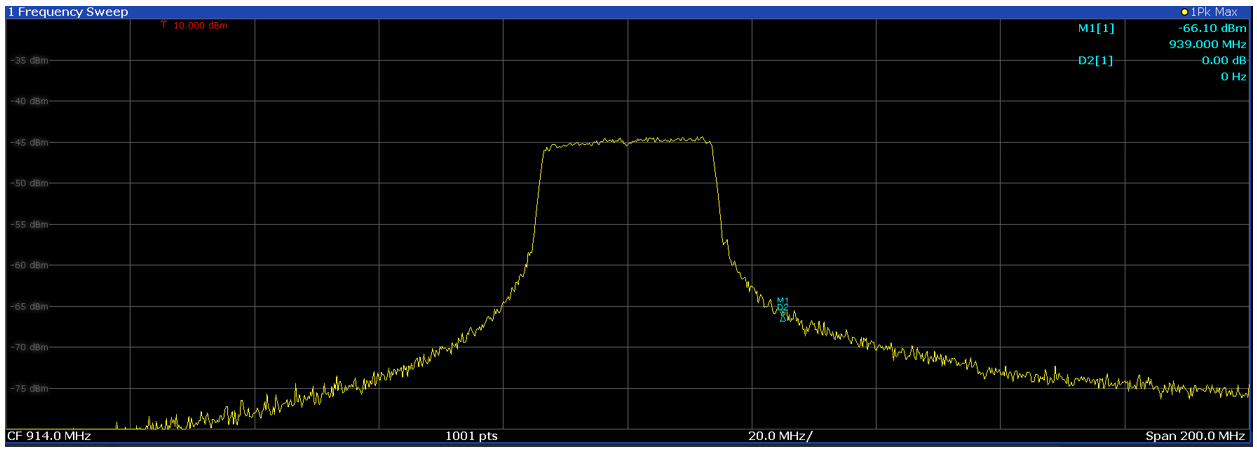Click the 0.00 dB delta value
The image size is (1257, 453).
click(1223, 60)
